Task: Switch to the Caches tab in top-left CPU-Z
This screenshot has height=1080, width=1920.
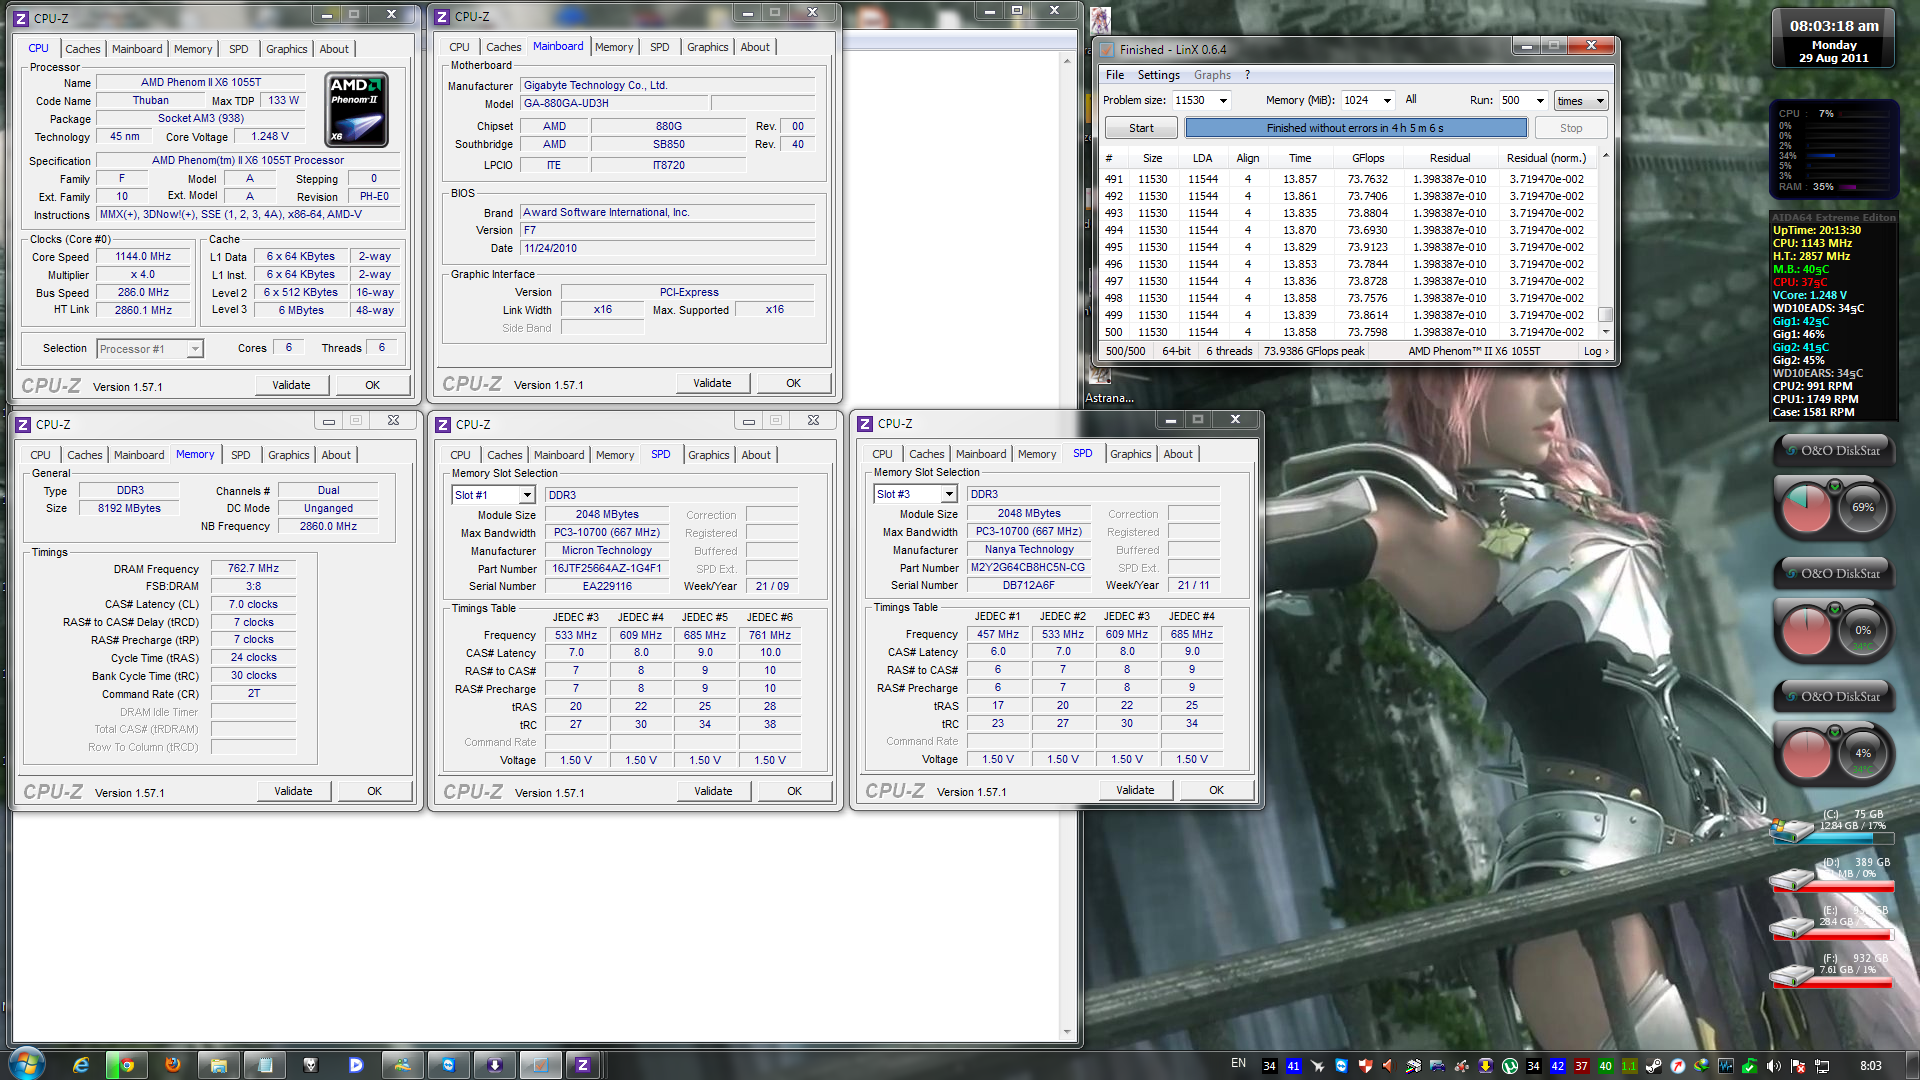Action: coord(83,49)
